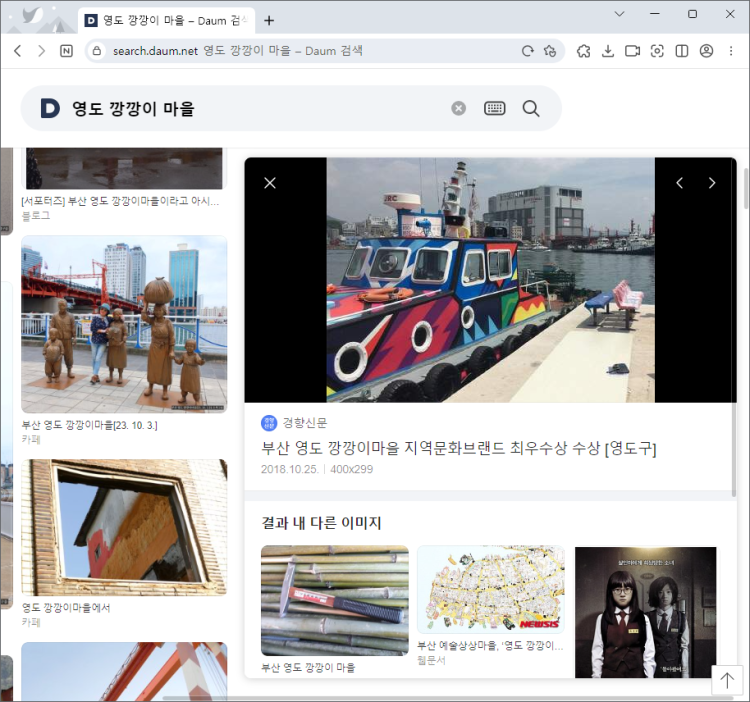Viewport: 750px width, 702px height.
Task: Clear the search box text
Action: 459,108
